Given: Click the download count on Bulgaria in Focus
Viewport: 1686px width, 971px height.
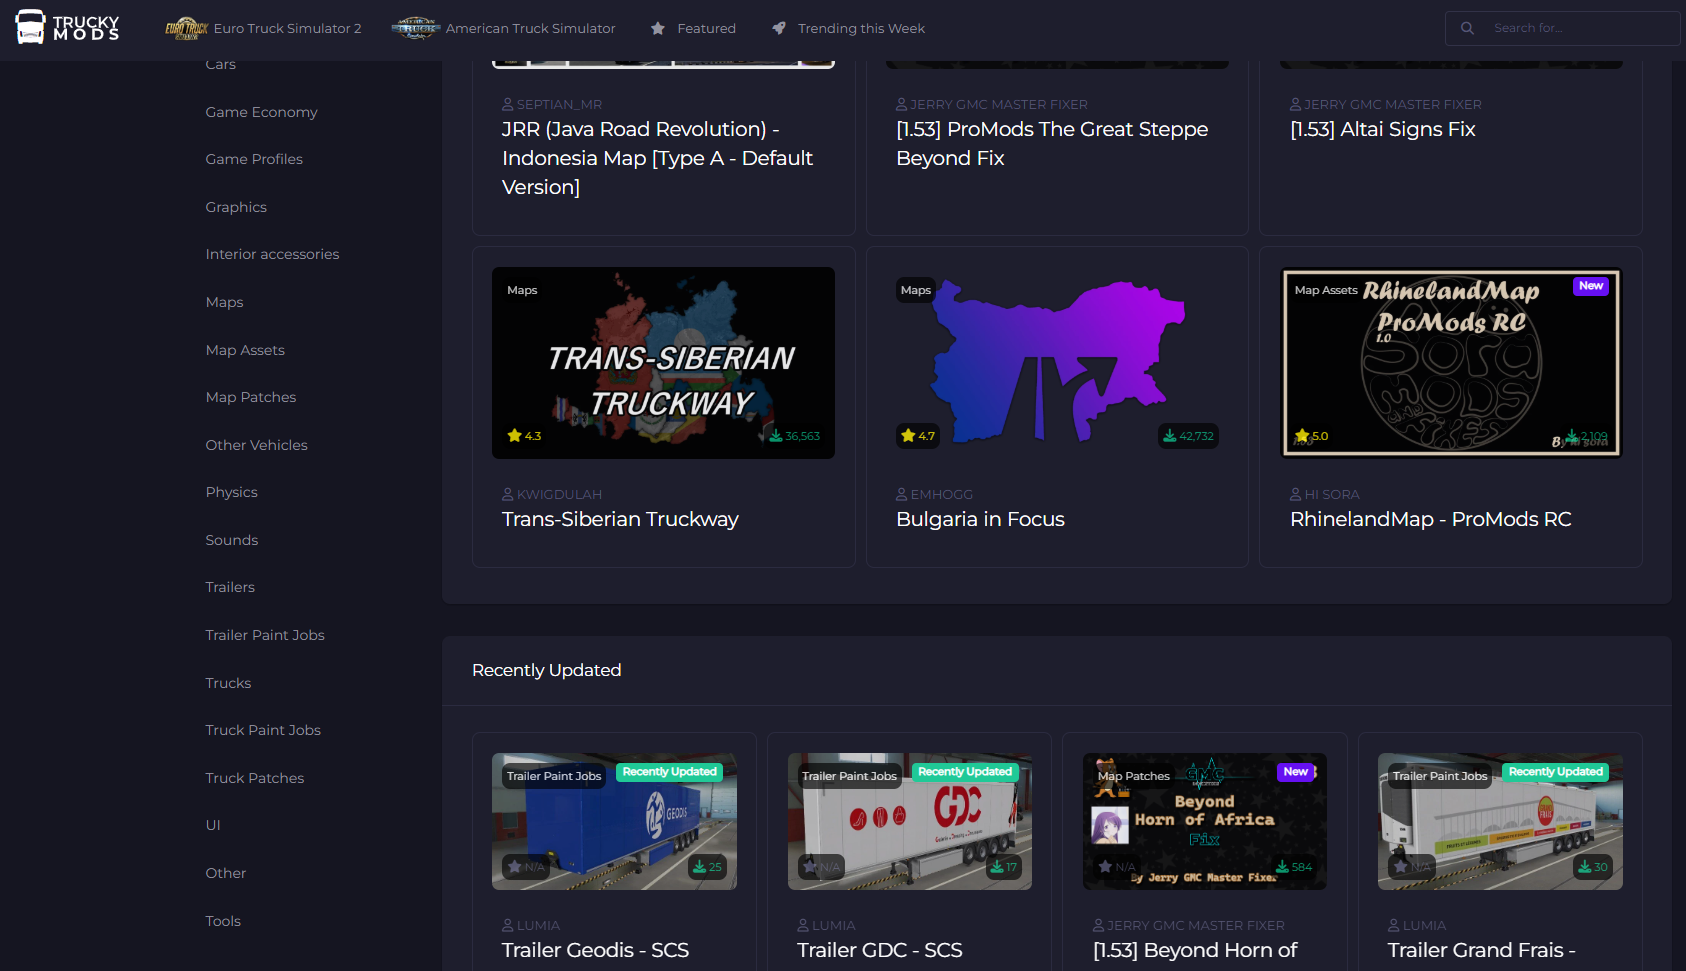Looking at the screenshot, I should [x=1188, y=436].
